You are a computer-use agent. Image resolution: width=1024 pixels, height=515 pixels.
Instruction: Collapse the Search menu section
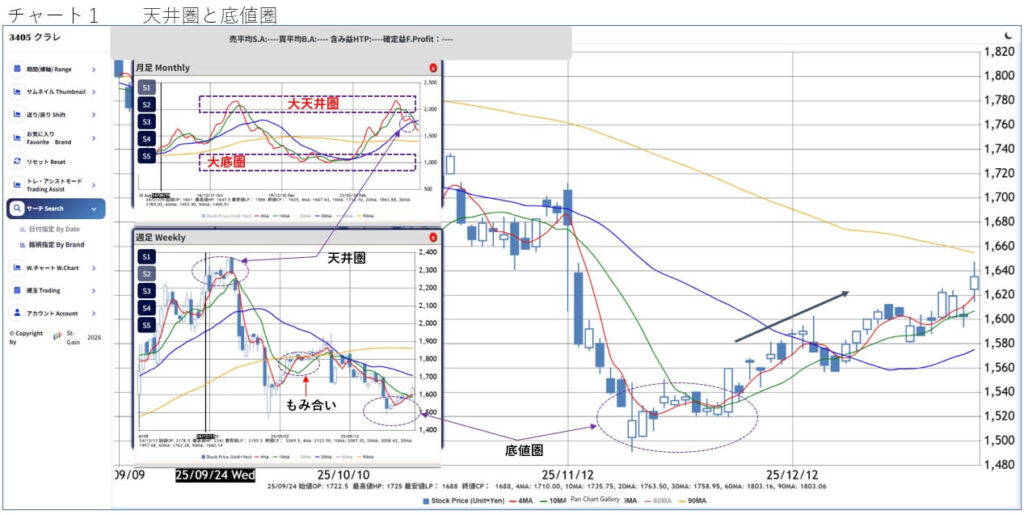coord(94,209)
